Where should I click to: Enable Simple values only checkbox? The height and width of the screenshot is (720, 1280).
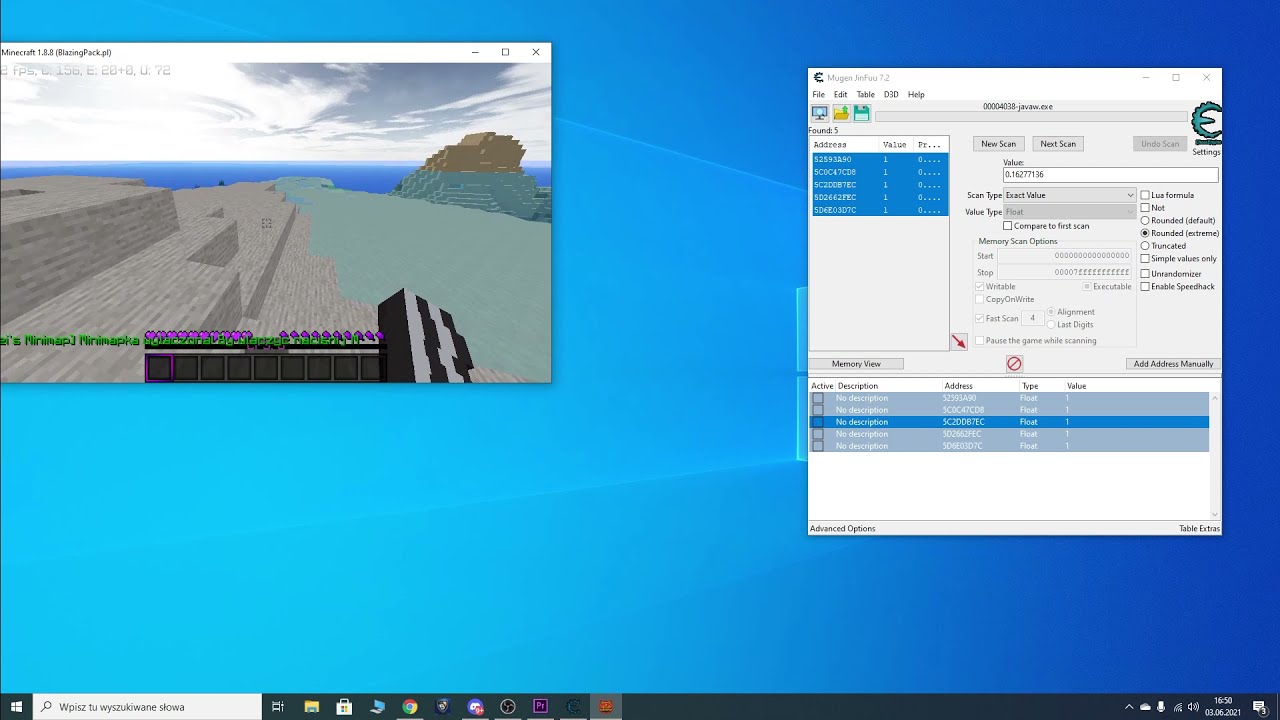point(1145,259)
